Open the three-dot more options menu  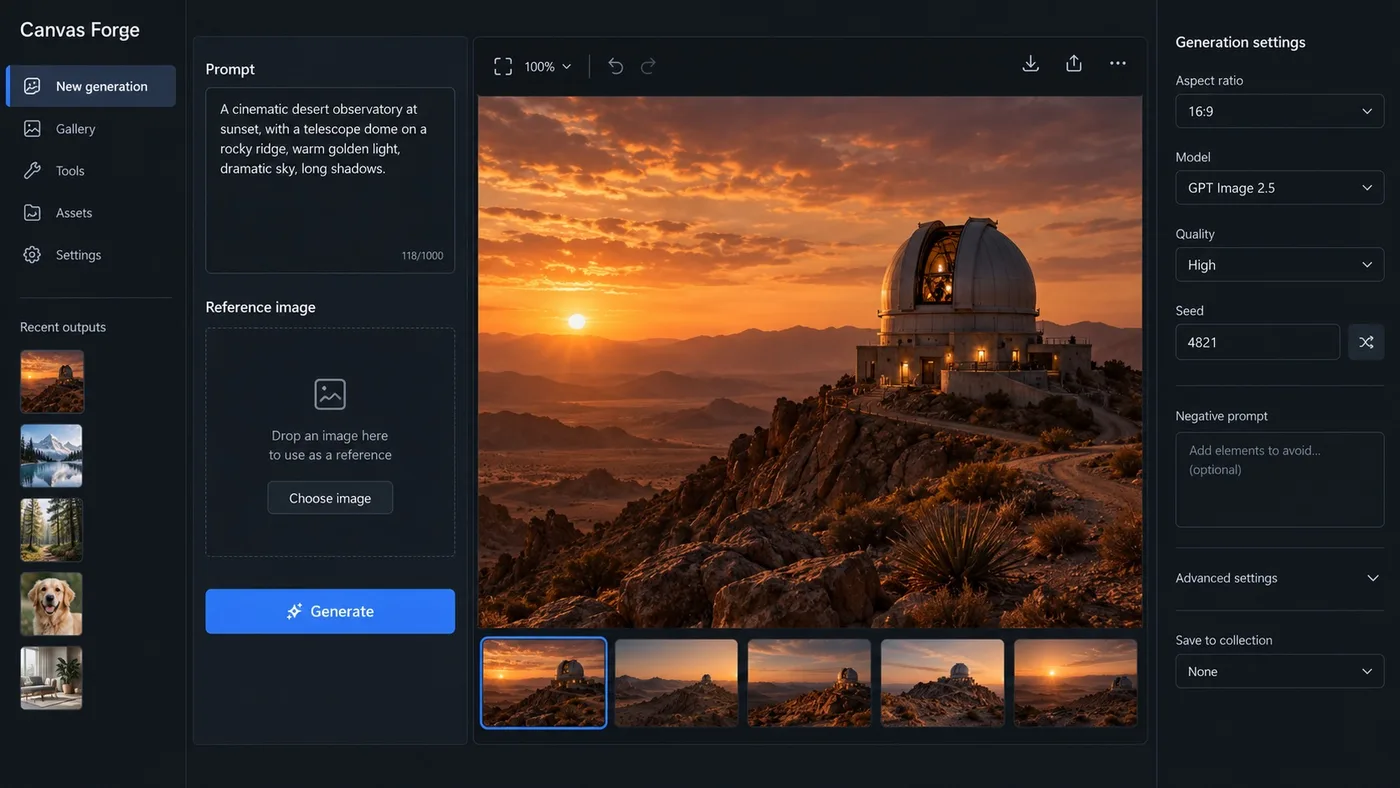1118,63
